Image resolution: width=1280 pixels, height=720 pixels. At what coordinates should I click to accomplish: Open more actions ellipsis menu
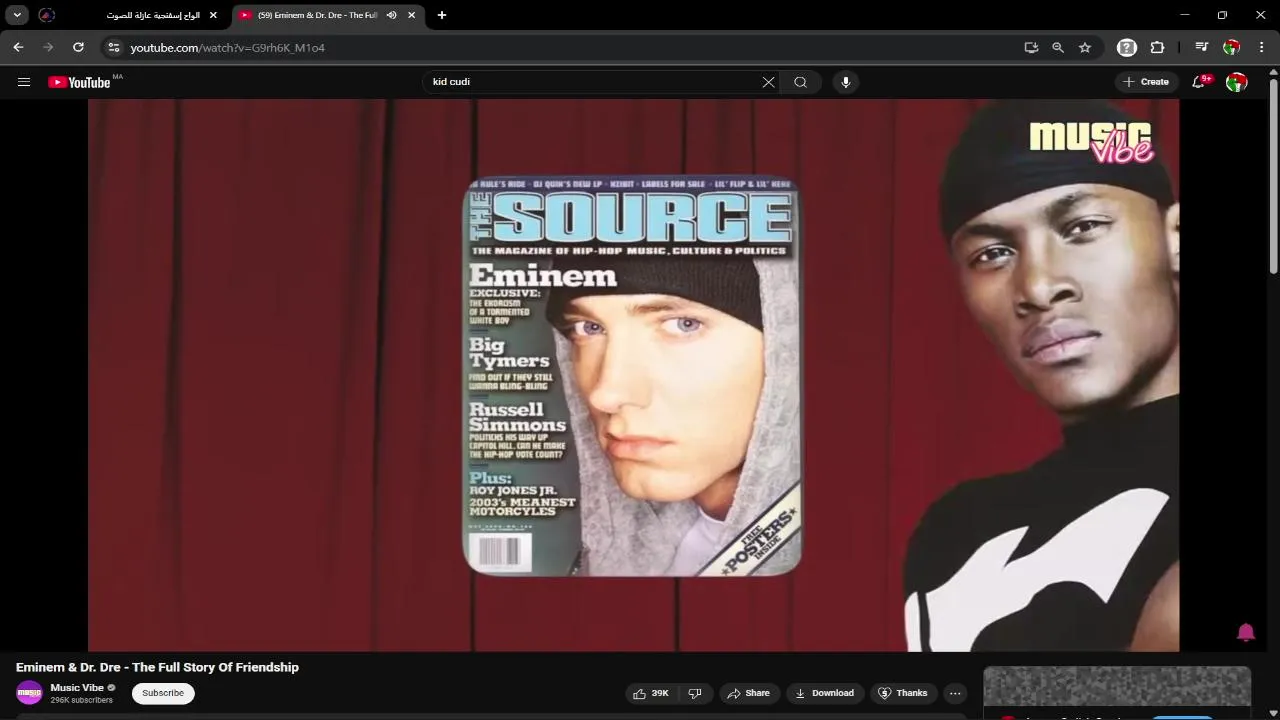click(x=955, y=693)
